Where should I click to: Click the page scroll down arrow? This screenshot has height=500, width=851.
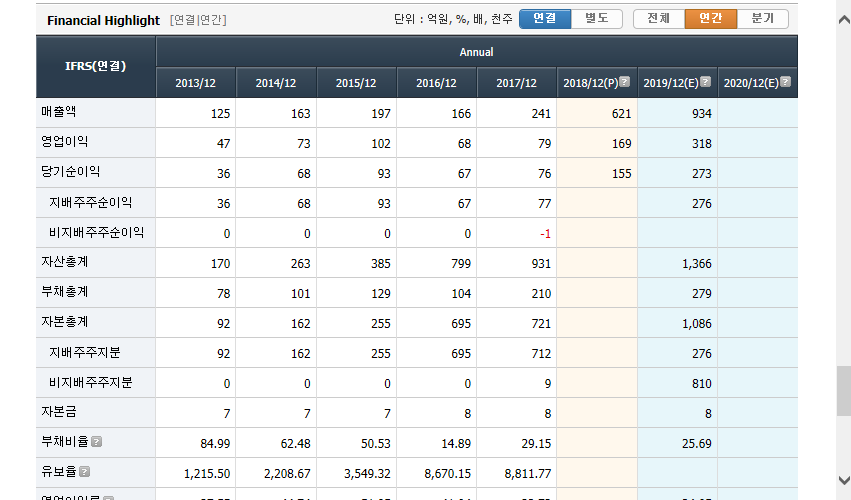(843, 480)
